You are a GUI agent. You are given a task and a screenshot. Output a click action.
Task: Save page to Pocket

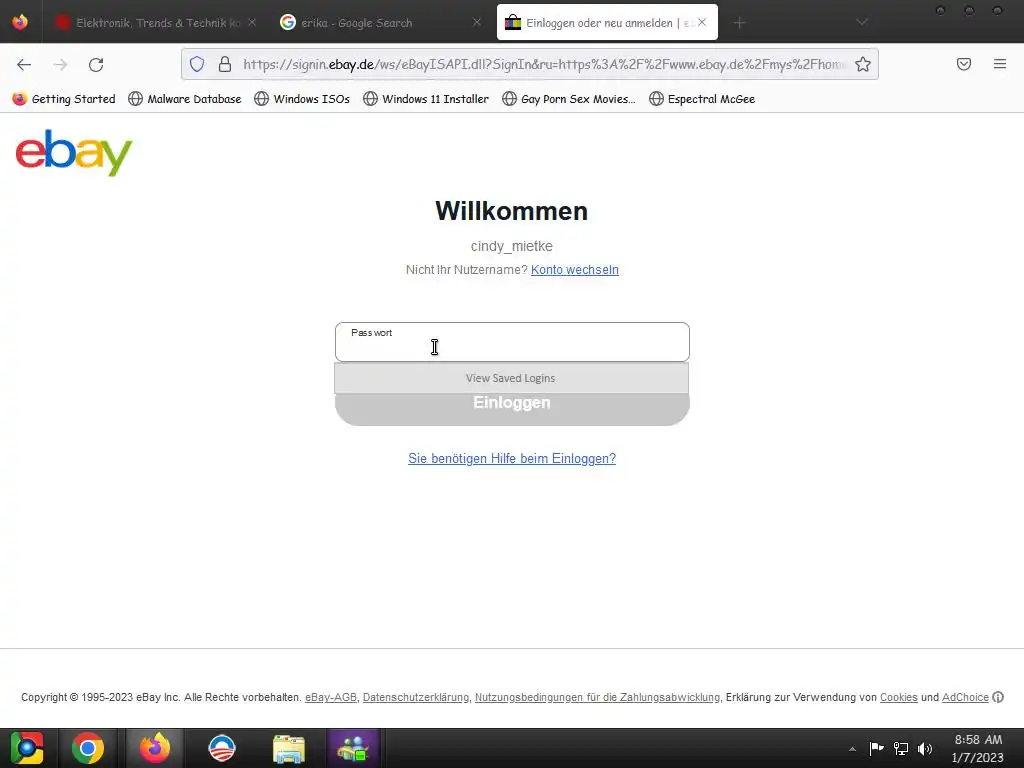[964, 64]
